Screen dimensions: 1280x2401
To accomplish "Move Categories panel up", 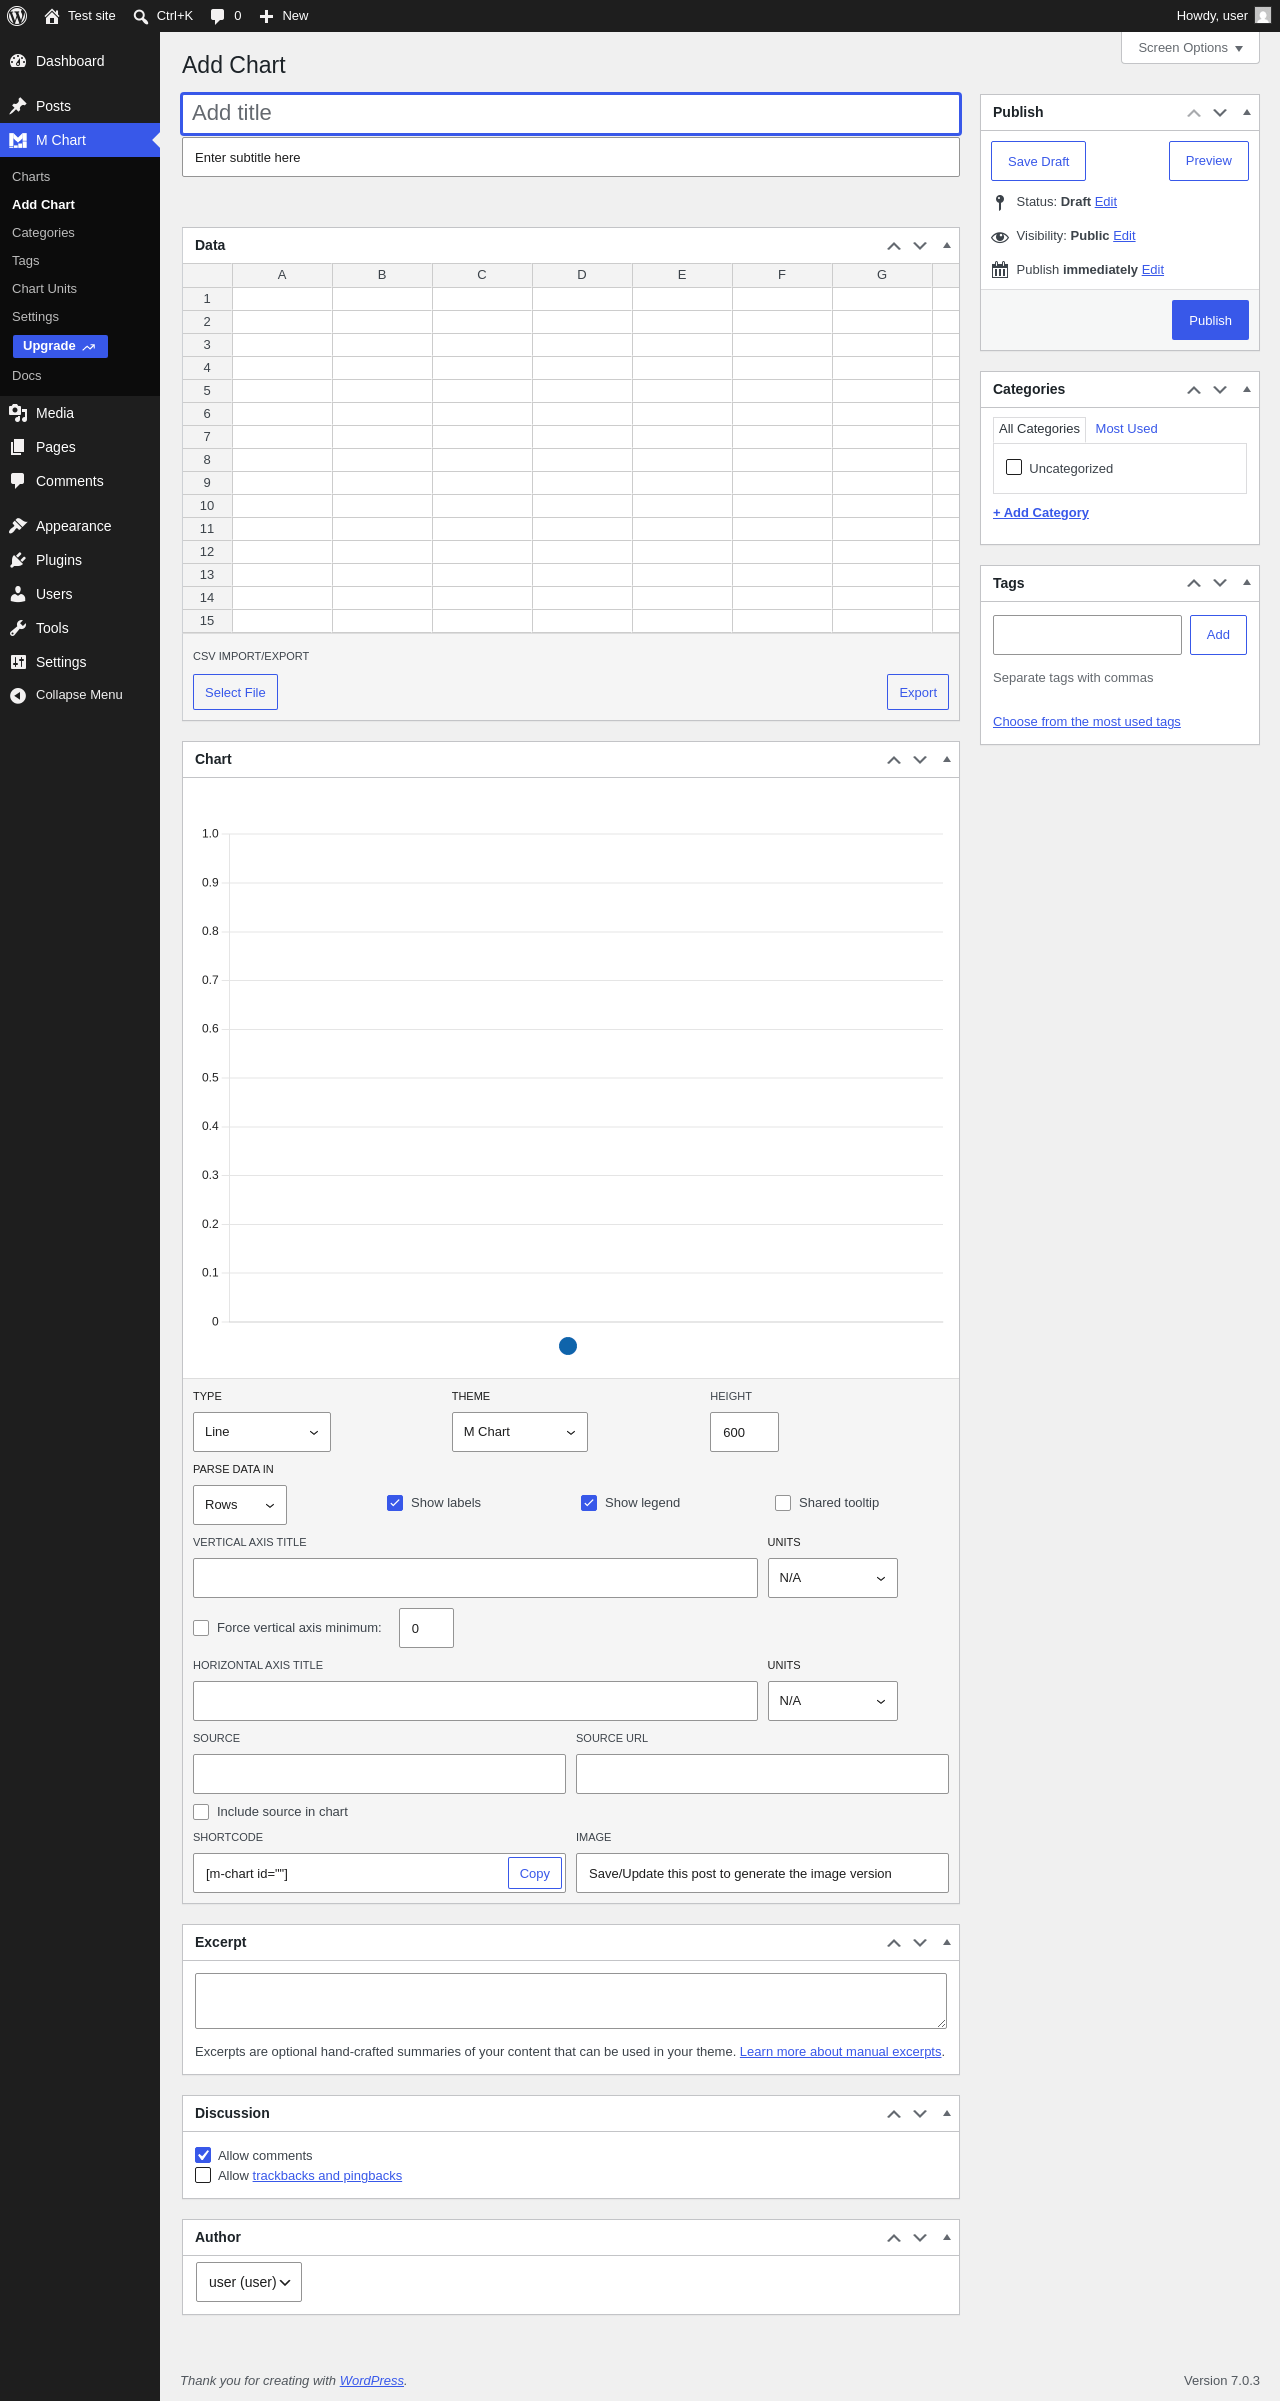I will pos(1194,390).
